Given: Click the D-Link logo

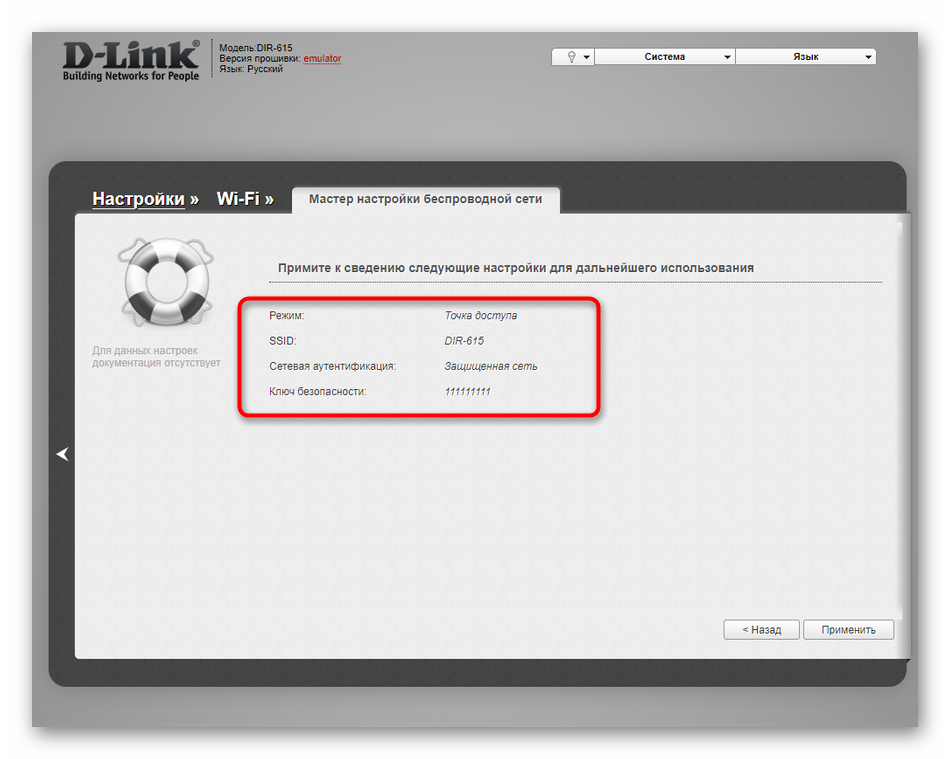Looking at the screenshot, I should point(130,60).
